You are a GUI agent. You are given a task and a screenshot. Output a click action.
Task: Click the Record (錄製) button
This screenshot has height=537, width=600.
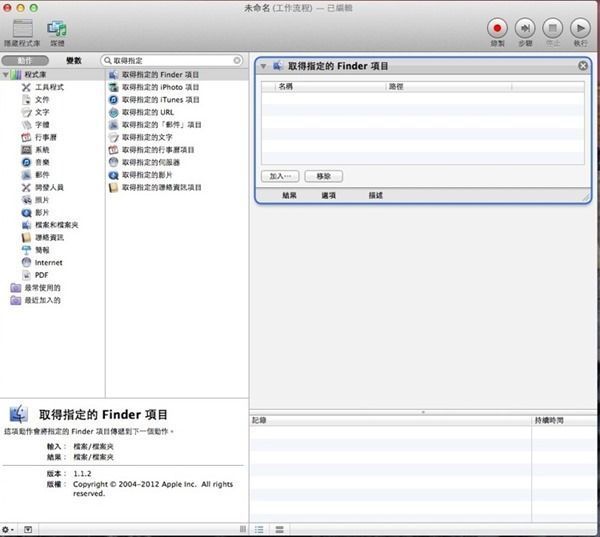(x=497, y=29)
